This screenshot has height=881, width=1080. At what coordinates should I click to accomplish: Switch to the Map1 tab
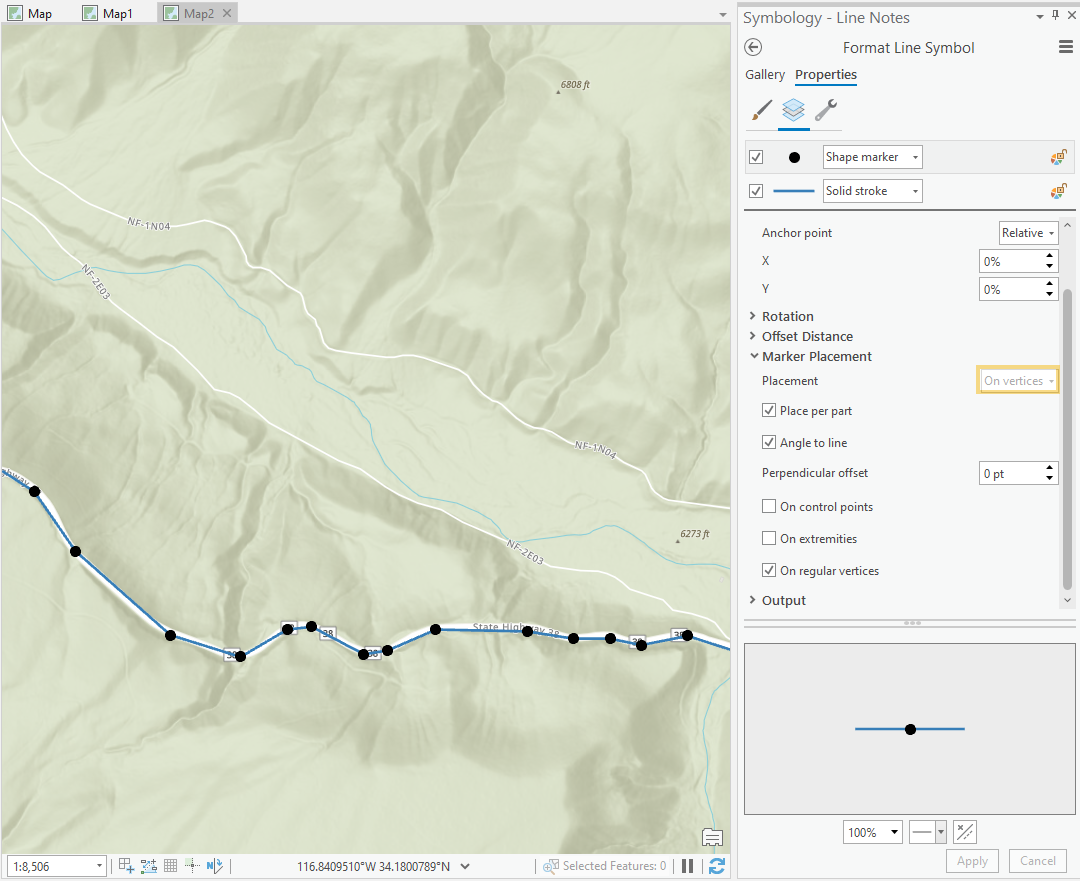click(108, 14)
